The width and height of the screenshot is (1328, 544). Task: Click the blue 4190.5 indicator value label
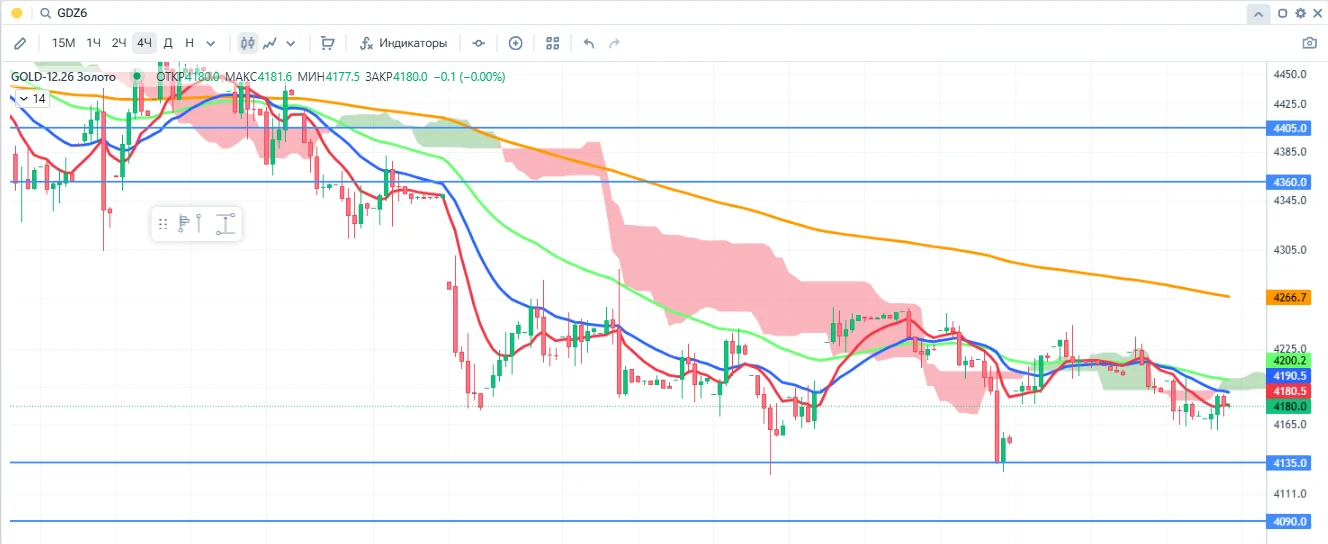pos(1291,375)
